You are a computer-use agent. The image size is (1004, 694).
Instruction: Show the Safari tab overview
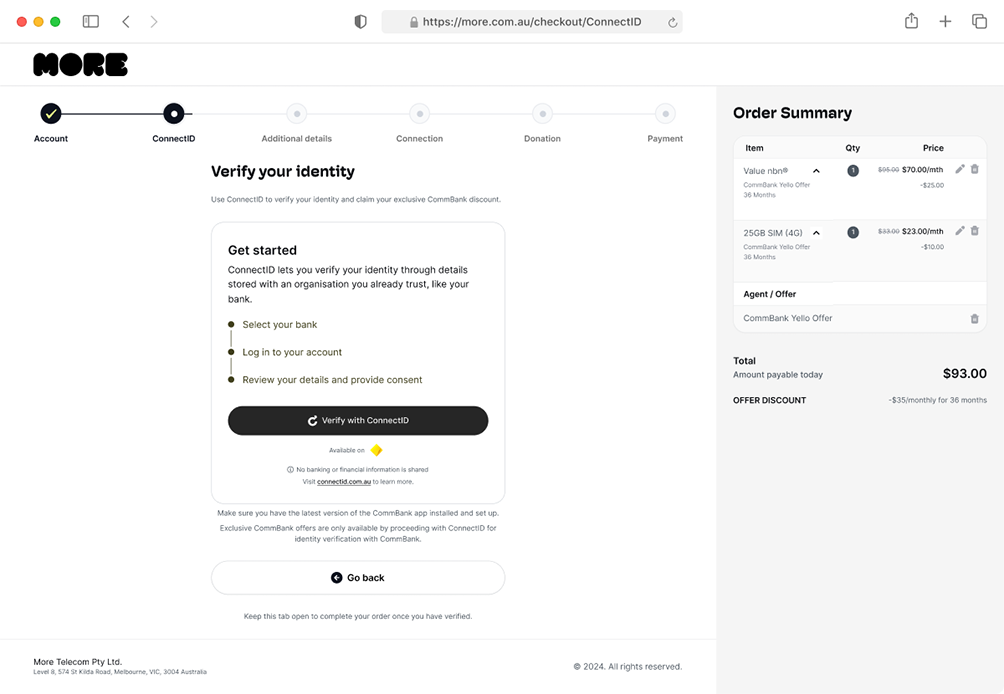[979, 21]
